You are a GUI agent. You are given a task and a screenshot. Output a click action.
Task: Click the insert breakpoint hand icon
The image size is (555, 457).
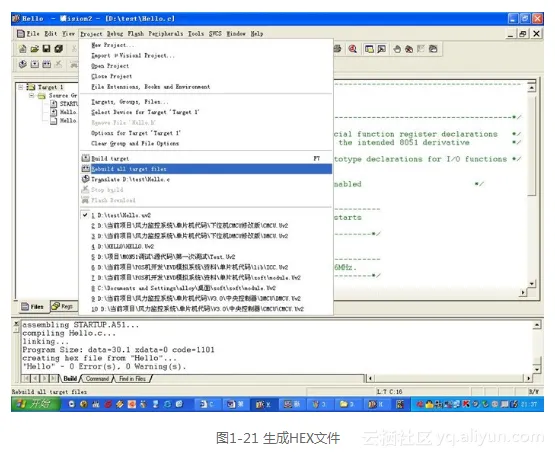397,49
